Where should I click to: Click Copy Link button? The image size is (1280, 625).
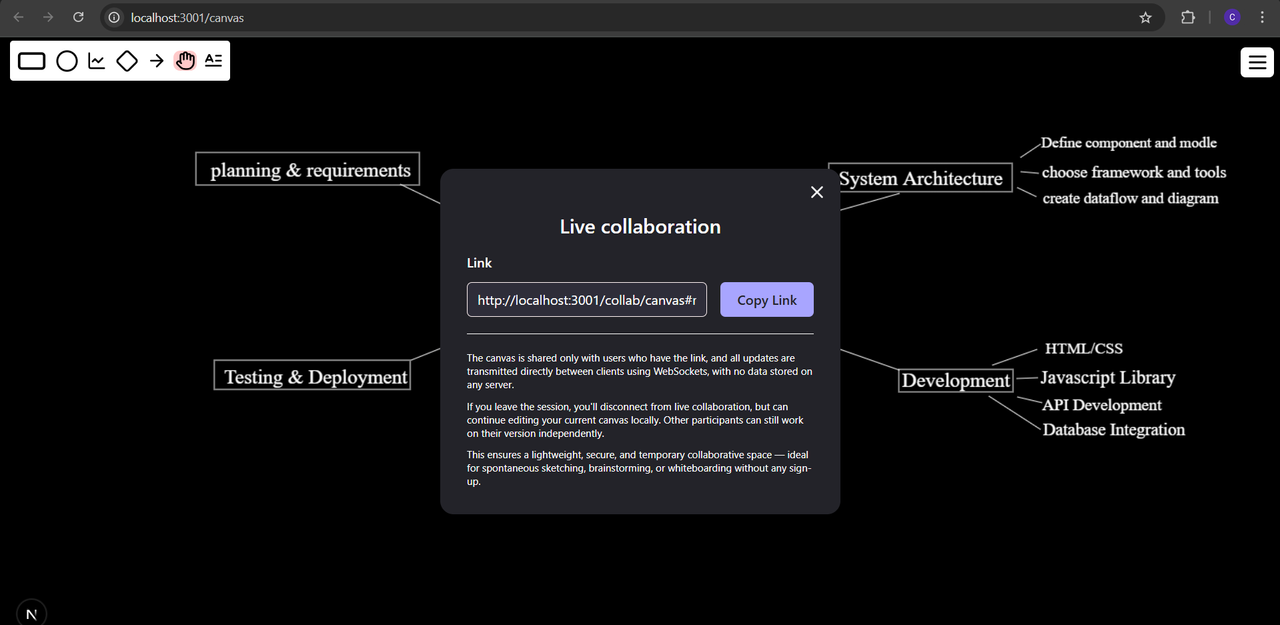pos(767,300)
